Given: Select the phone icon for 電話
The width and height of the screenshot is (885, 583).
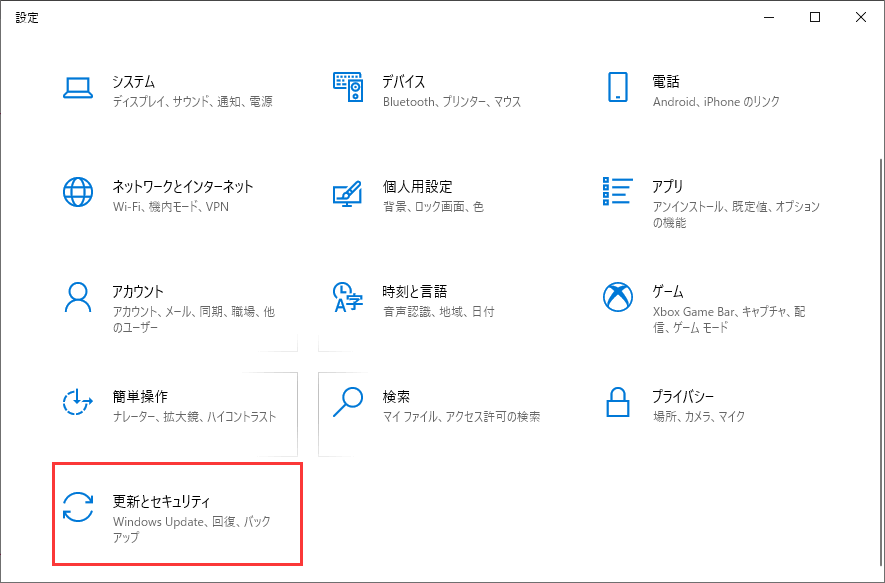Looking at the screenshot, I should pyautogui.click(x=617, y=88).
